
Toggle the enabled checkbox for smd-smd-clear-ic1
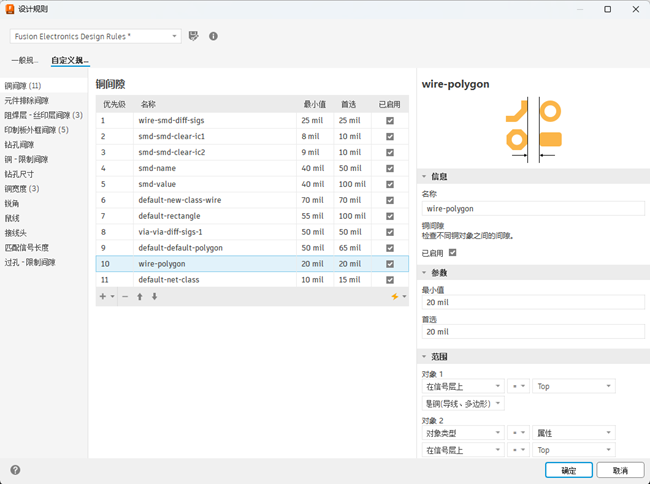[390, 136]
